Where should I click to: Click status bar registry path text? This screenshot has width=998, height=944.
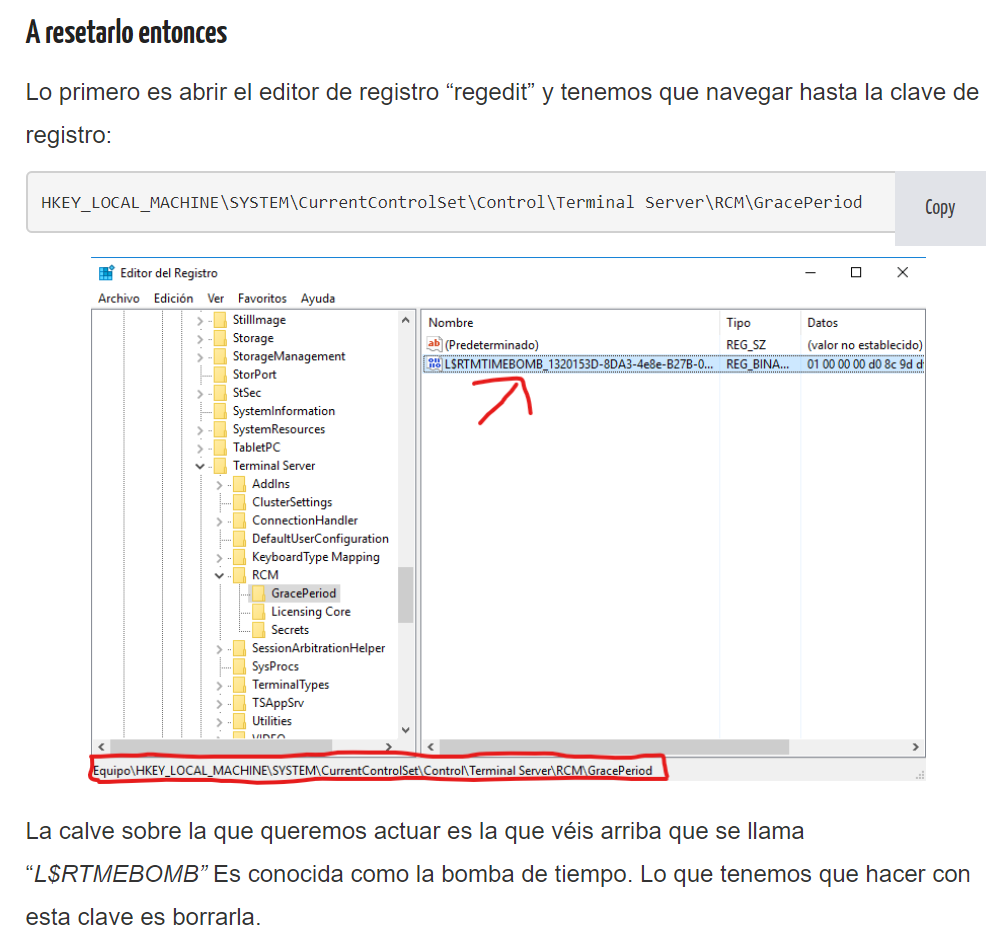pos(372,770)
